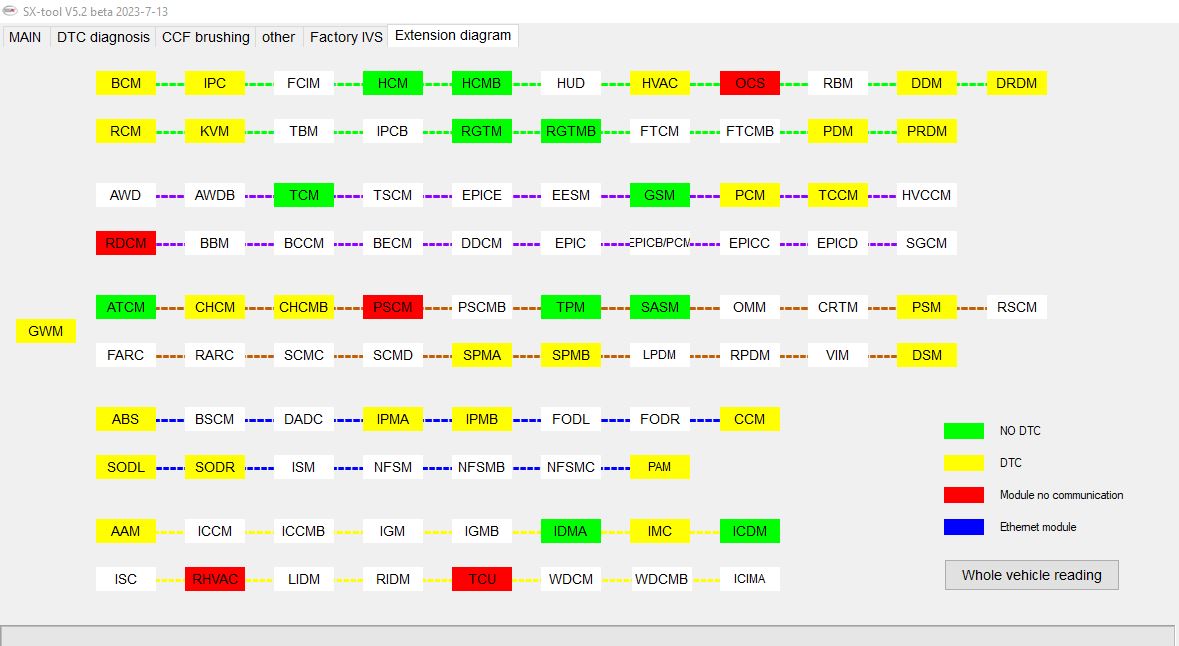Click the red TCU module

coord(482,579)
